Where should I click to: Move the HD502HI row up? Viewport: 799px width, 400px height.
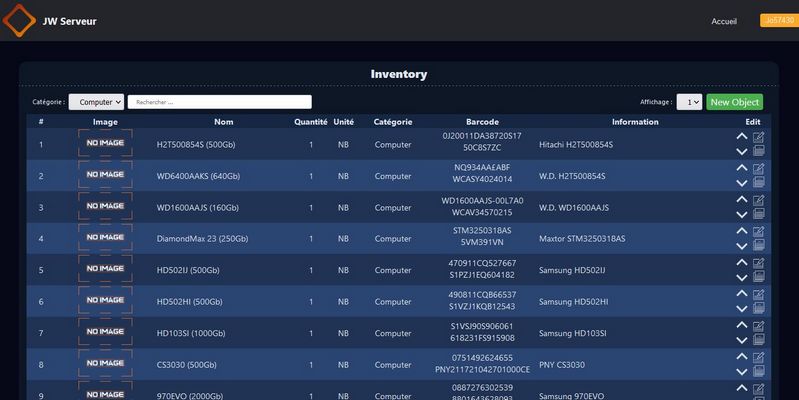coord(741,294)
